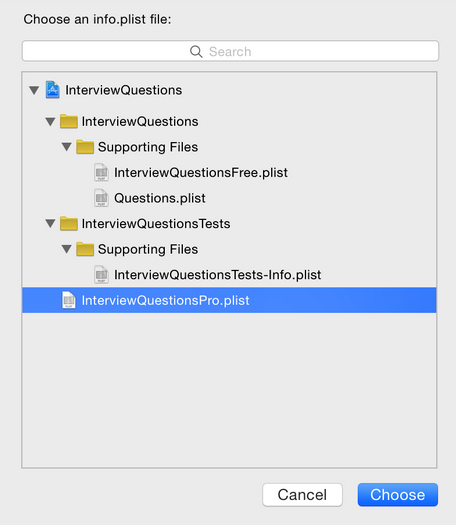
Task: Collapse Supporting Files under InterviewQuestionsTests
Action: click(x=67, y=249)
